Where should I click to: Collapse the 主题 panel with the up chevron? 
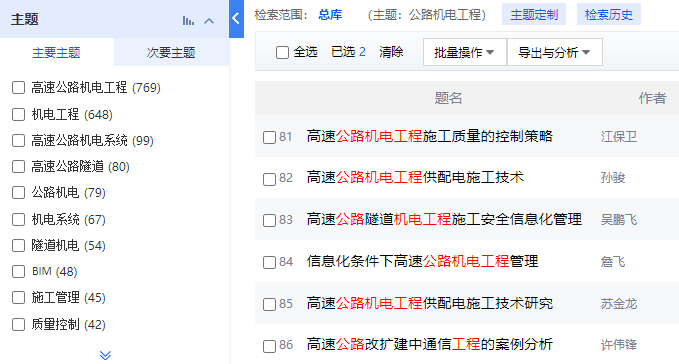209,20
